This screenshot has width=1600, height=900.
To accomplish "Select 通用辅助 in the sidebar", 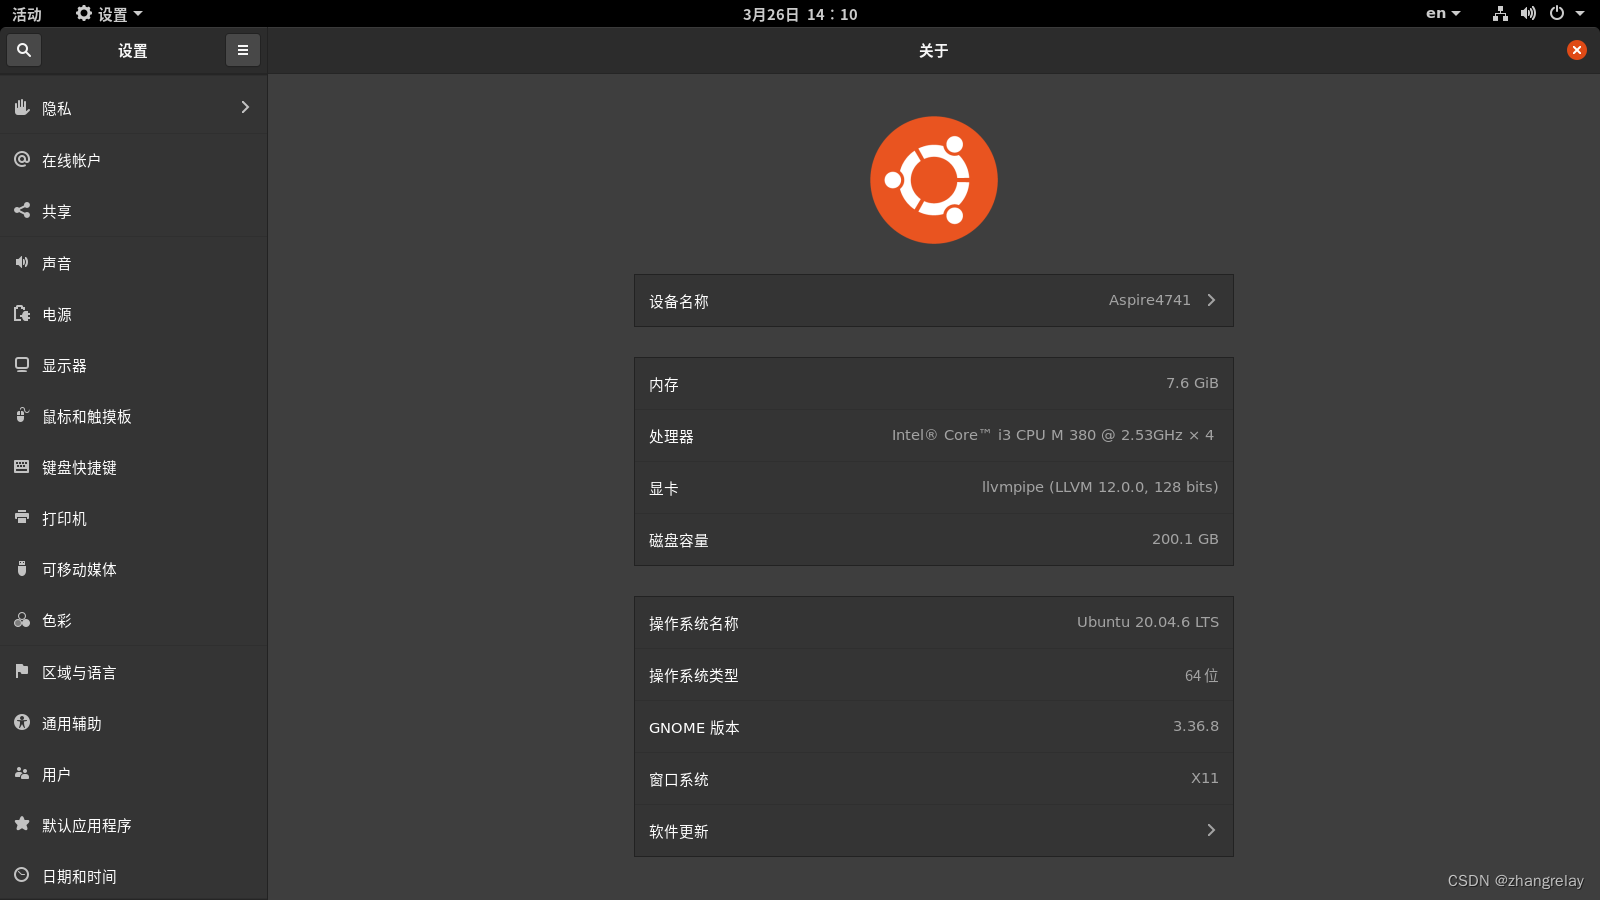I will (x=134, y=723).
